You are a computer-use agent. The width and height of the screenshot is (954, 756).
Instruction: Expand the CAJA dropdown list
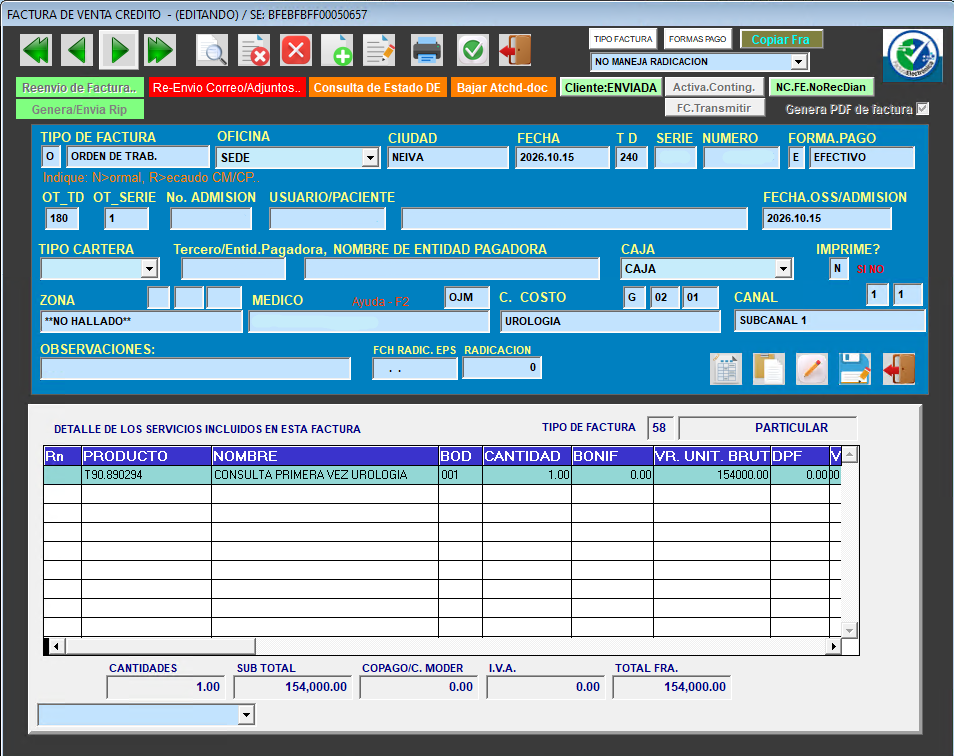point(783,268)
